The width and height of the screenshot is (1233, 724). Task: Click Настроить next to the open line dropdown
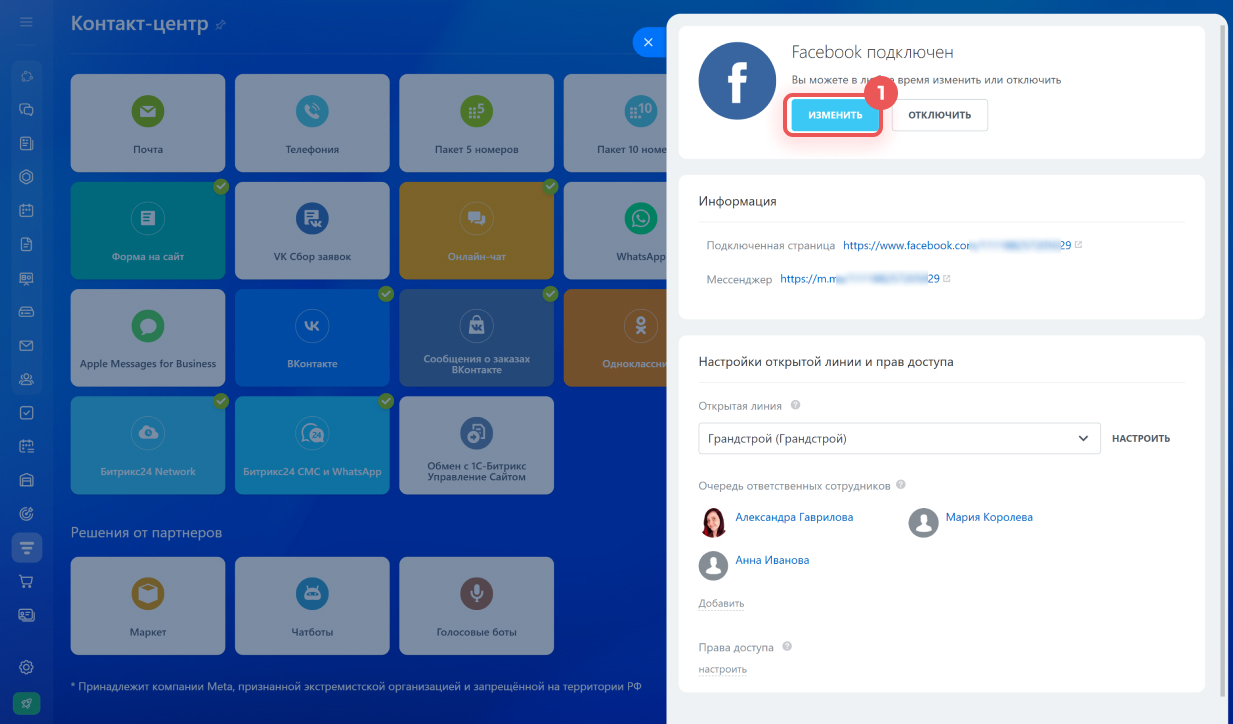coord(1141,438)
